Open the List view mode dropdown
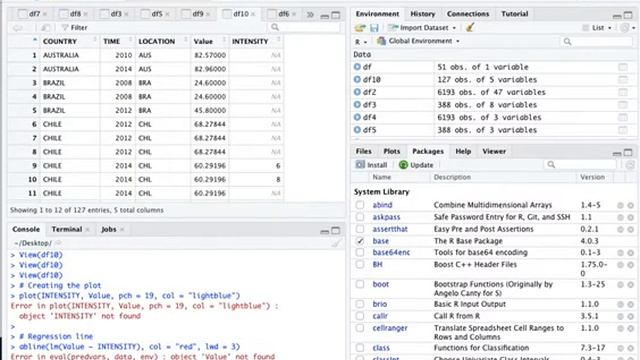 (x=598, y=28)
